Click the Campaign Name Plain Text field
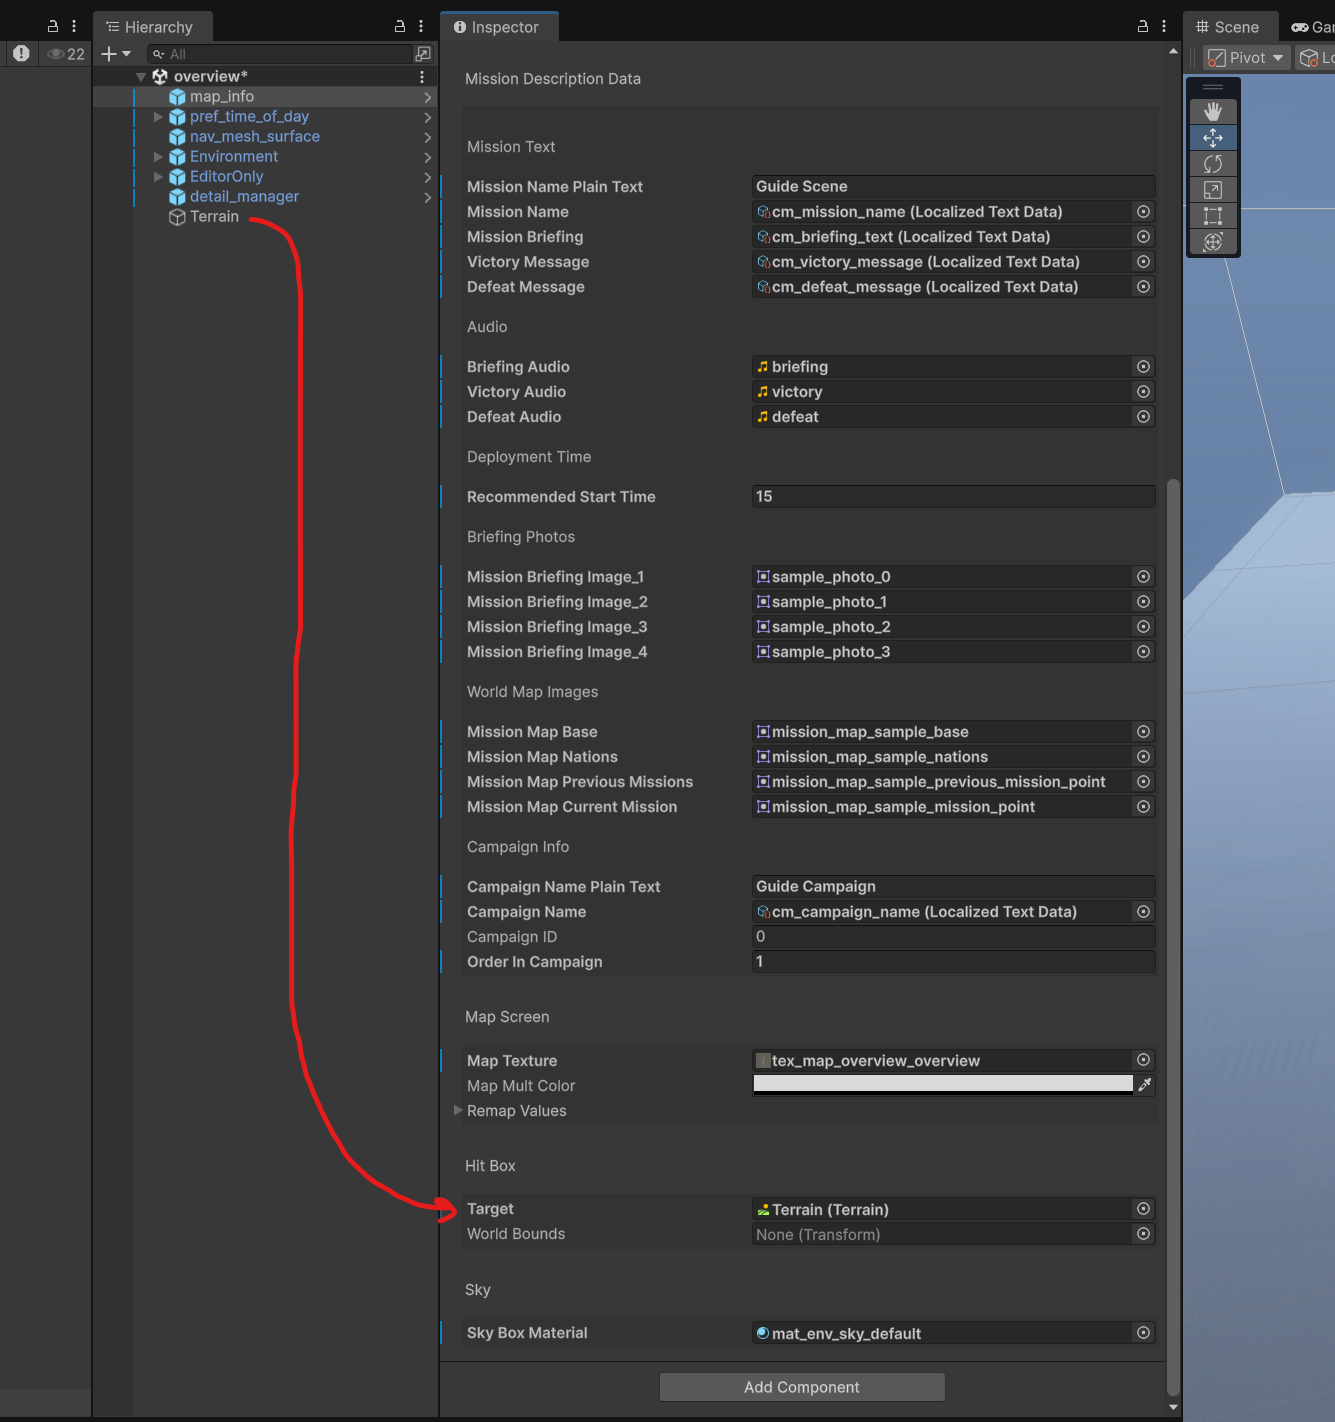Image resolution: width=1335 pixels, height=1422 pixels. pyautogui.click(x=953, y=886)
